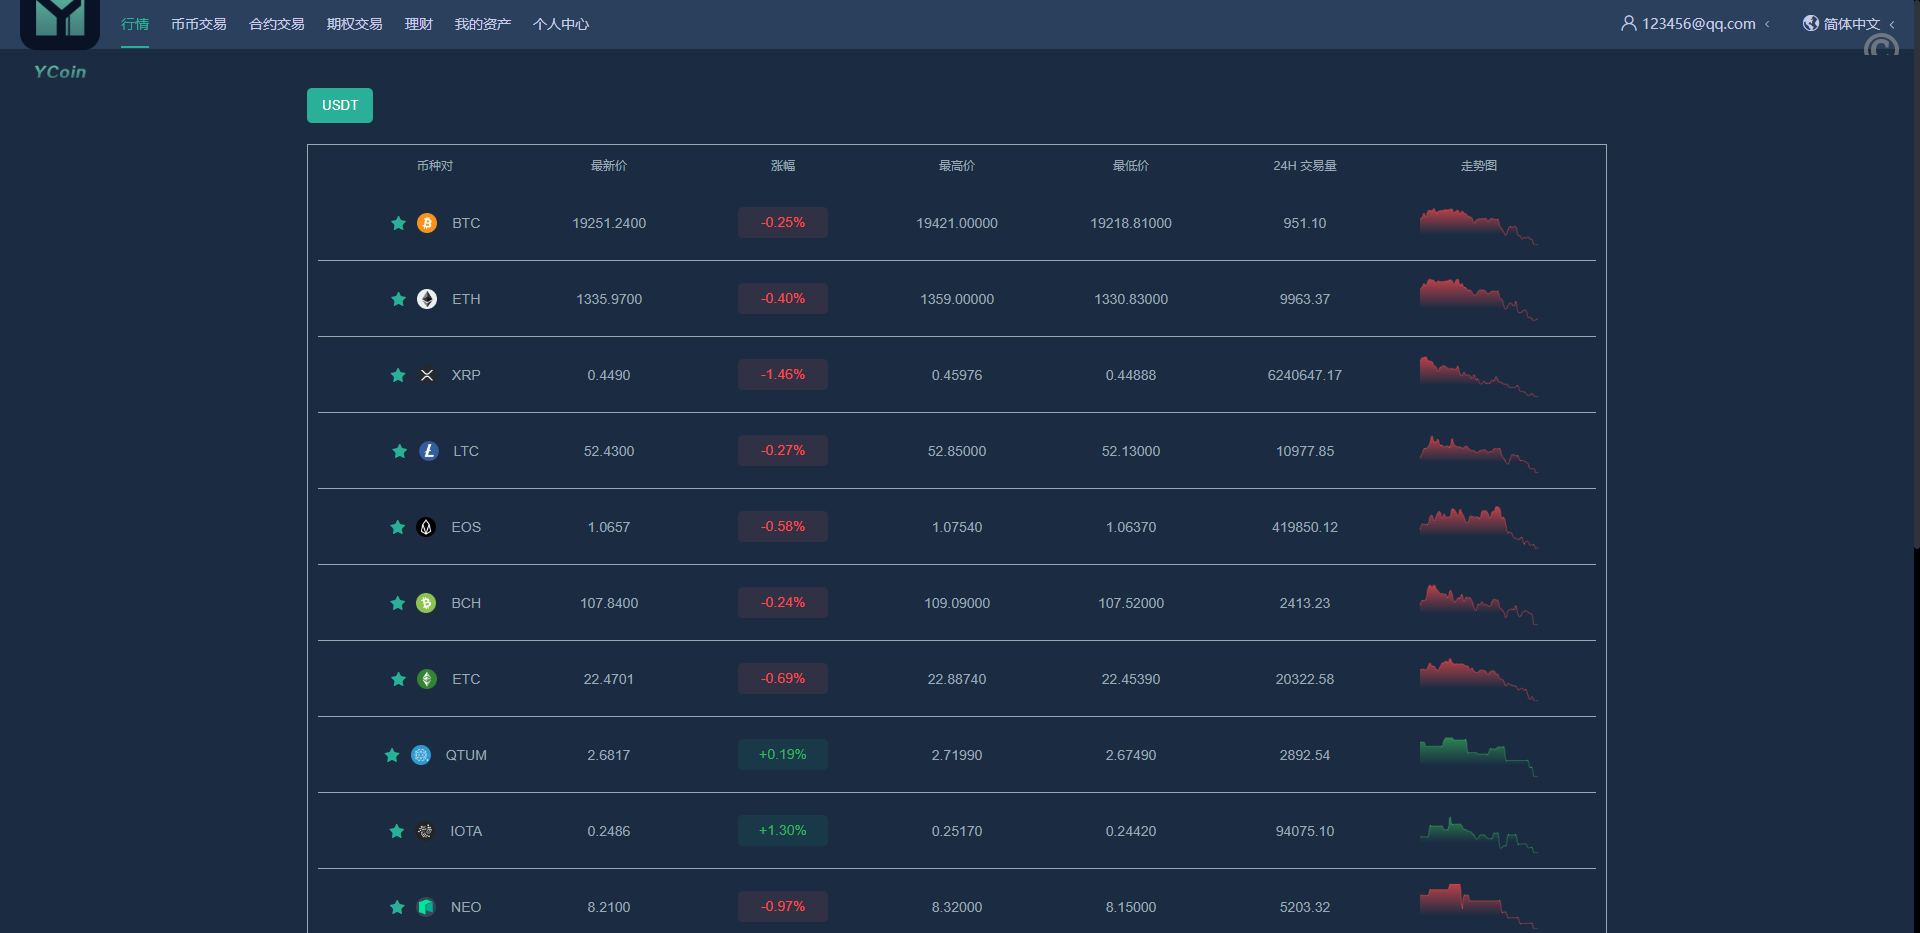
Task: Click the Bitcoin BTC coin icon
Action: (427, 223)
